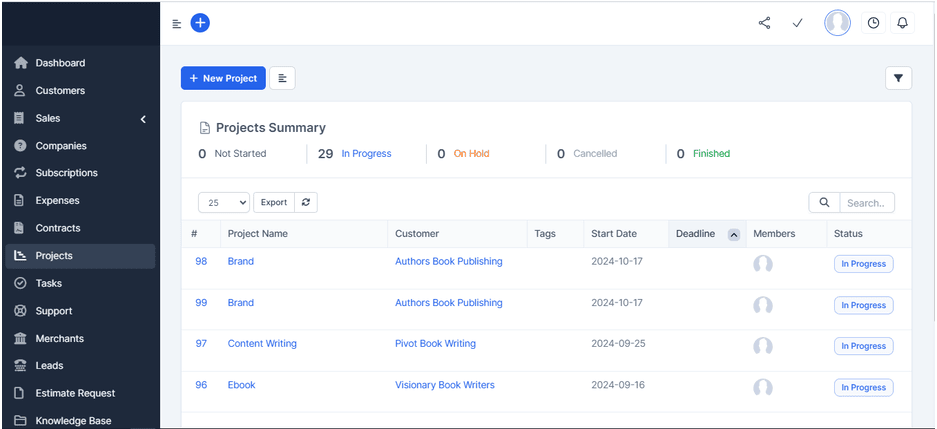Go to Tasks in the sidebar

coord(49,283)
